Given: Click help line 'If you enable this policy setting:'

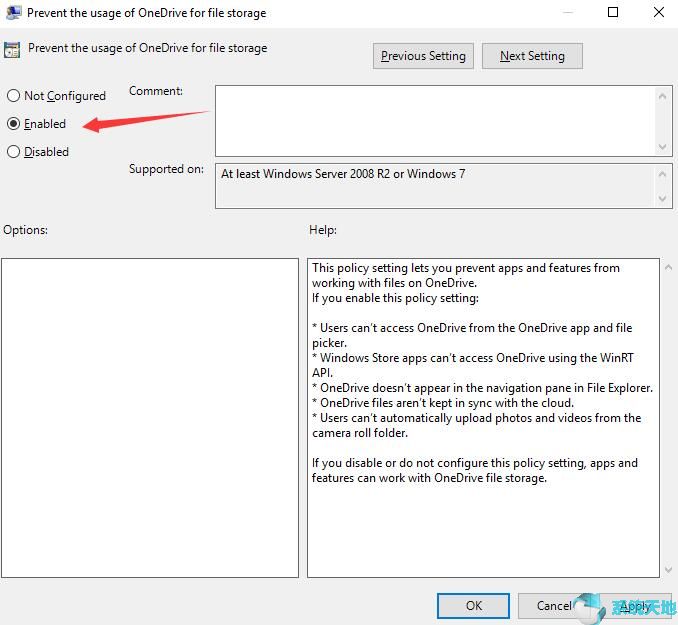Looking at the screenshot, I should coord(395,298).
